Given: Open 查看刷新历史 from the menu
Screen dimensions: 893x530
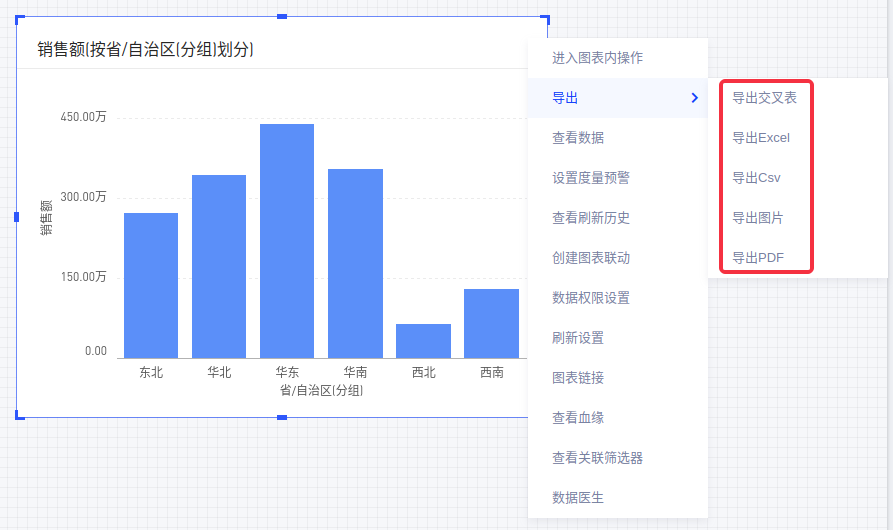Looking at the screenshot, I should coord(591,218).
